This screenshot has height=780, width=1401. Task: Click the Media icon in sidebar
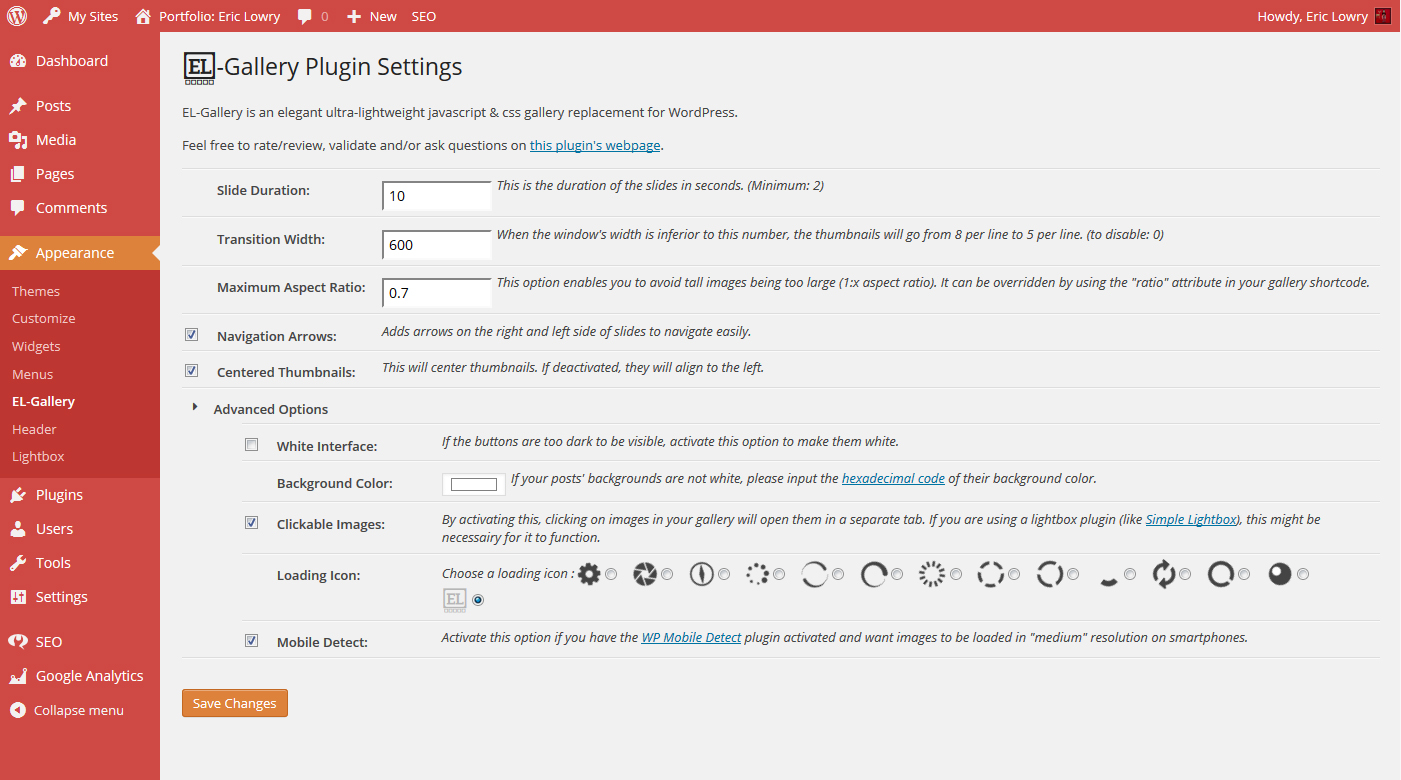click(18, 140)
